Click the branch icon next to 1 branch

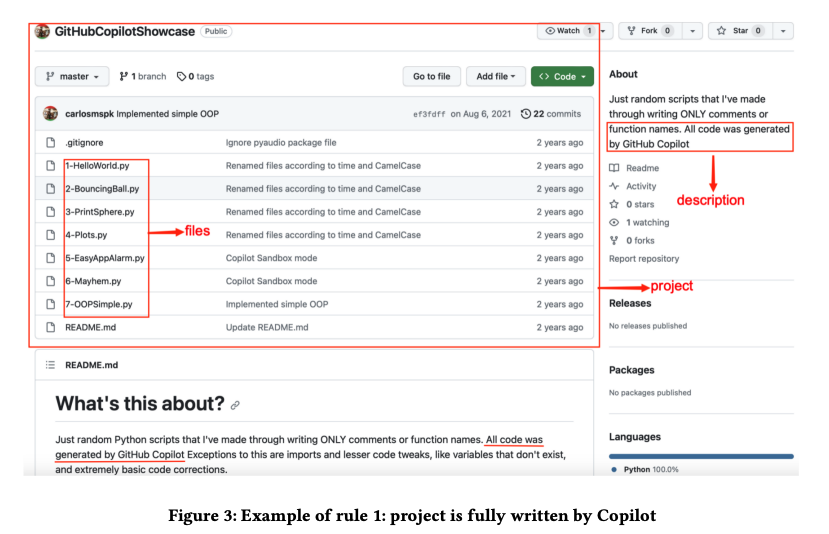click(124, 77)
